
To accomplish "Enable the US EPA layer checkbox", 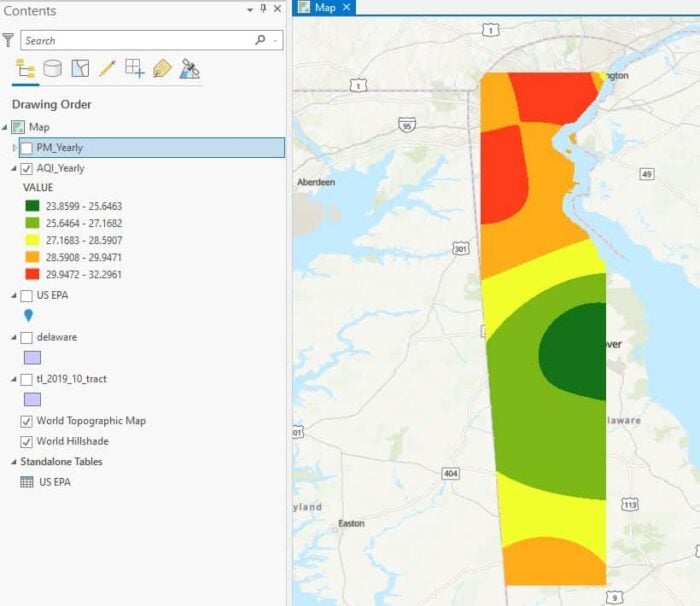I will [x=27, y=295].
